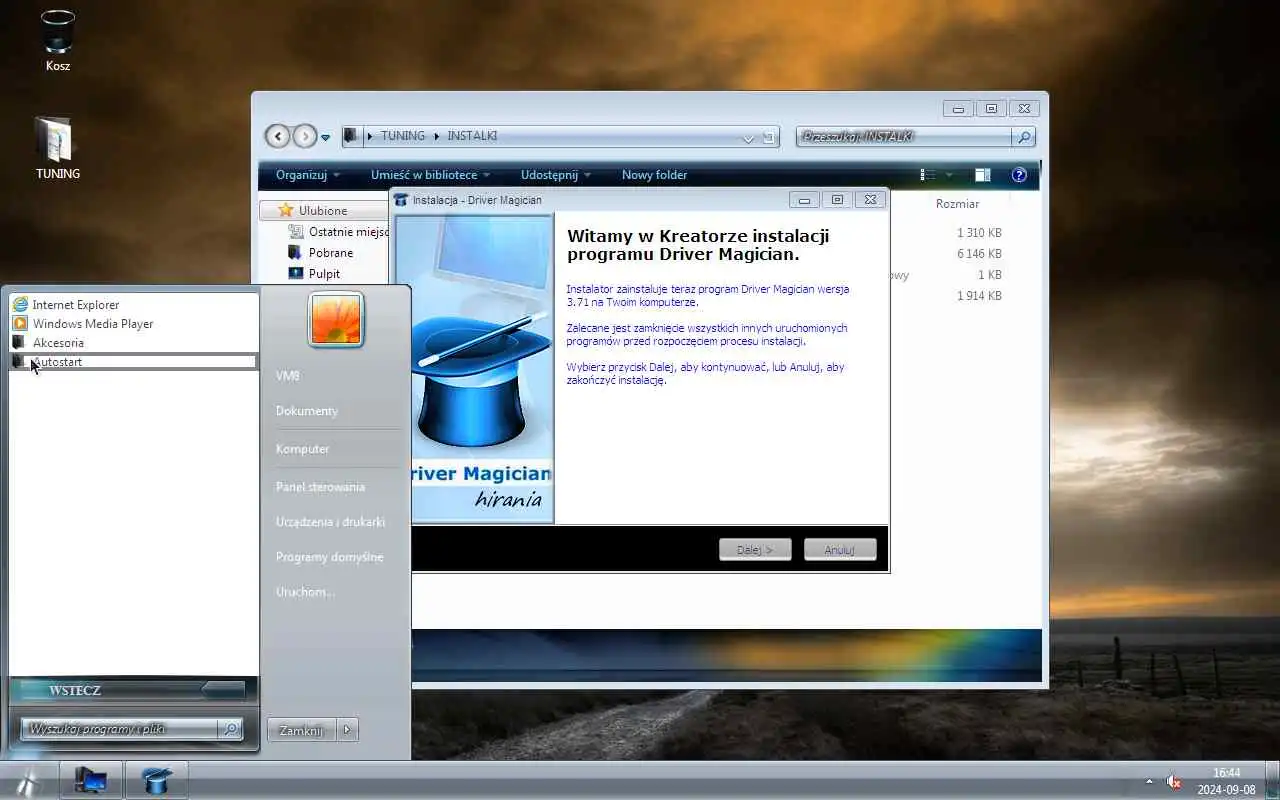This screenshot has width=1280, height=800.
Task: Open the Kosz recycle bin icon
Action: 58,40
